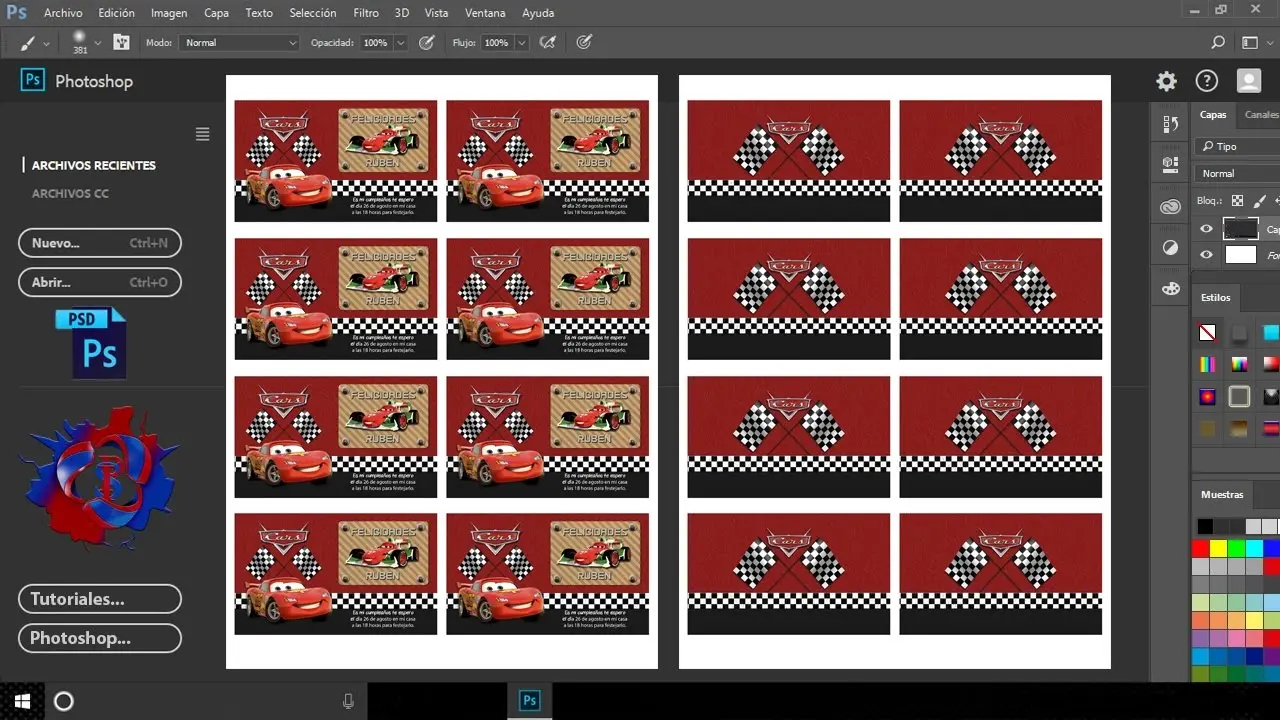Open the Filtro menu
The height and width of the screenshot is (720, 1280).
[365, 12]
